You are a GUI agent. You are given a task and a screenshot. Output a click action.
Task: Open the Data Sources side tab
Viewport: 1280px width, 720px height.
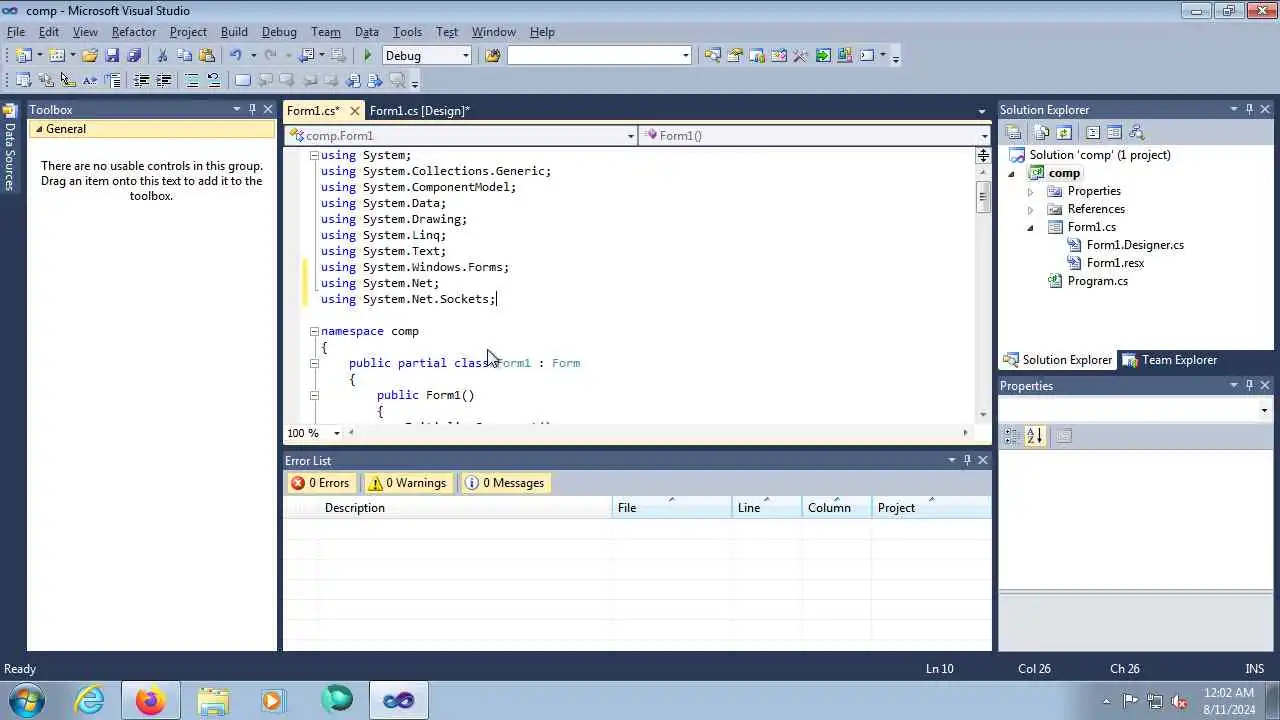click(x=9, y=147)
